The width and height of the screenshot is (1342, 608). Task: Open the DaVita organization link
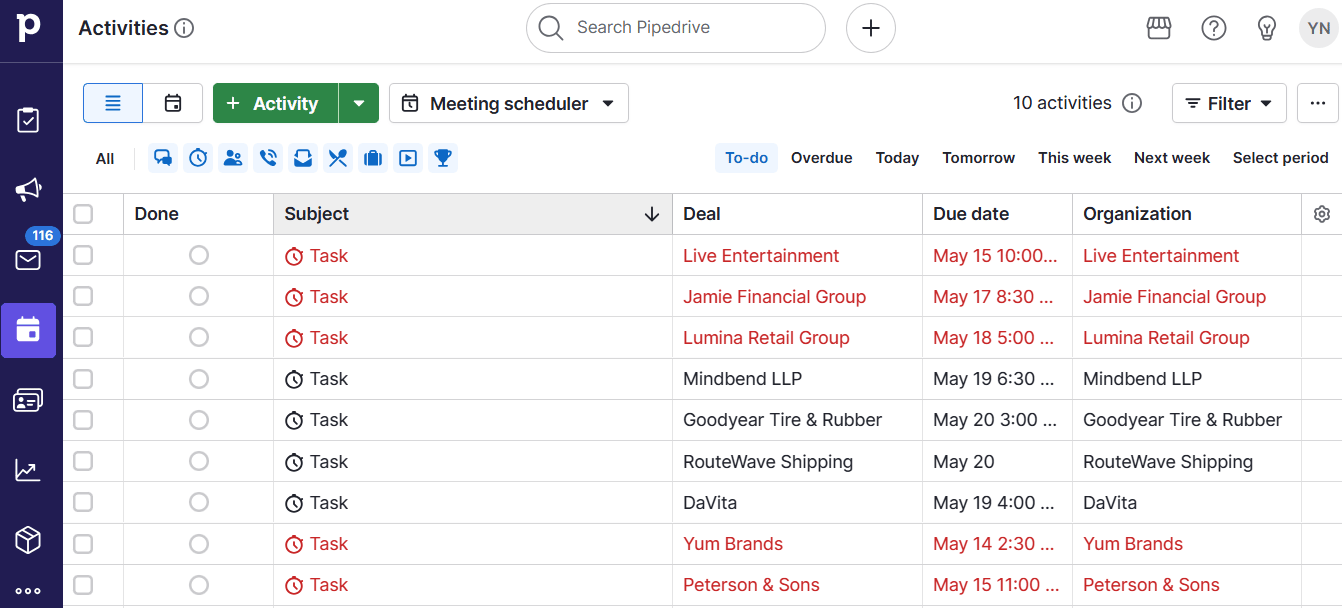(x=1110, y=503)
